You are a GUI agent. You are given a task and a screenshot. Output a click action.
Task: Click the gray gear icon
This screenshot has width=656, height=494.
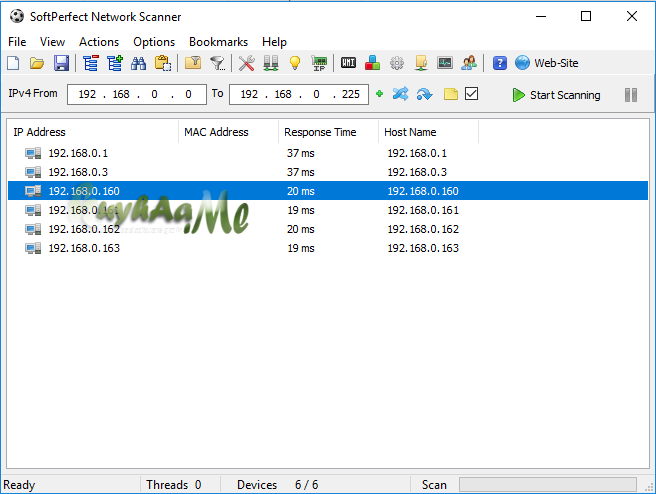coord(397,63)
